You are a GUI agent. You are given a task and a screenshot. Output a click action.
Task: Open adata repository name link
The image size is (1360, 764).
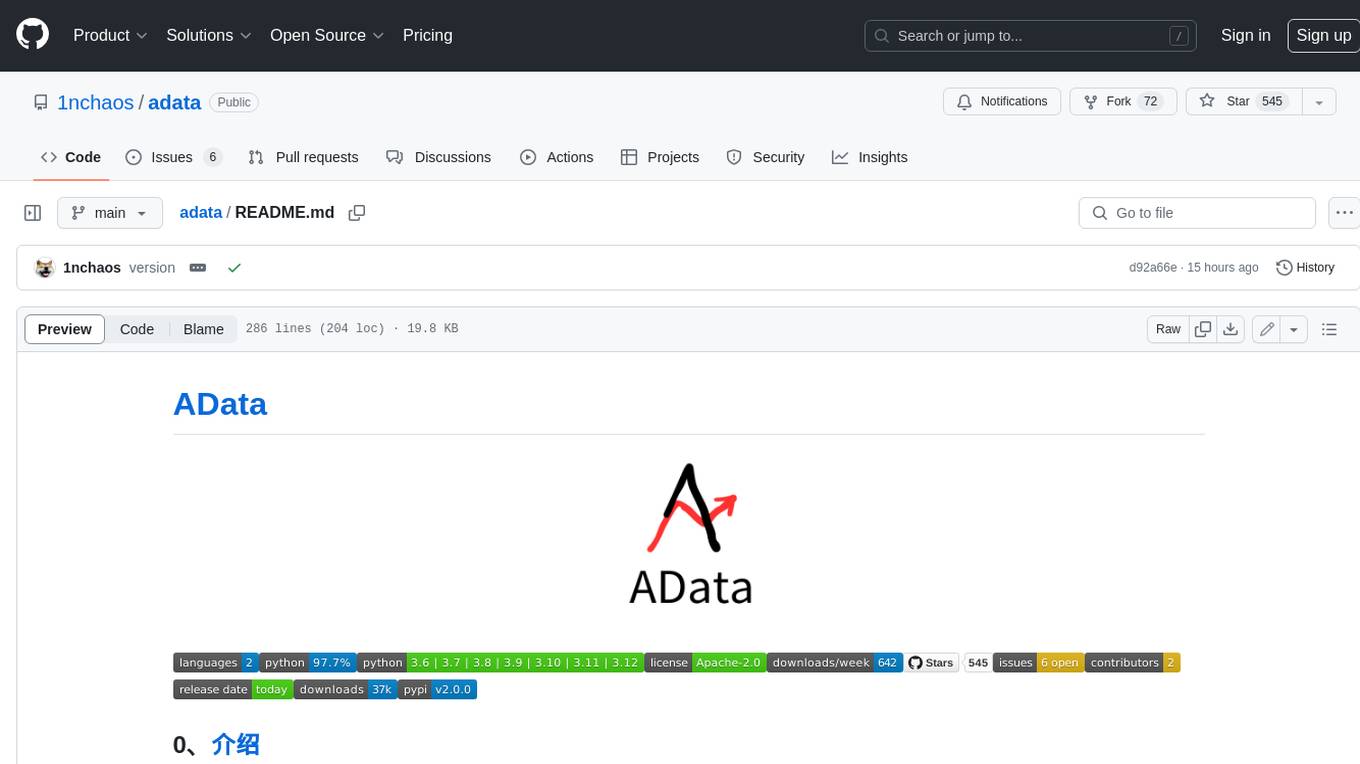click(x=174, y=102)
